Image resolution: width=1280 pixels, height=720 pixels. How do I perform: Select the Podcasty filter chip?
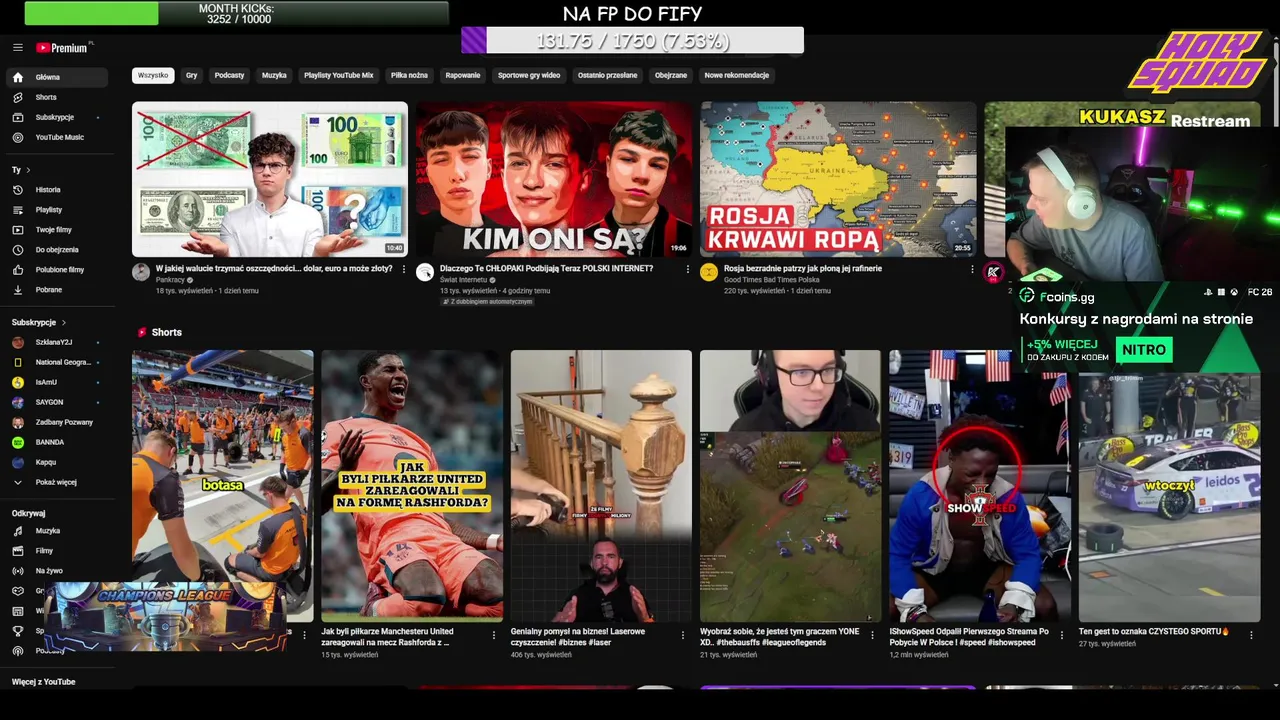click(x=229, y=75)
